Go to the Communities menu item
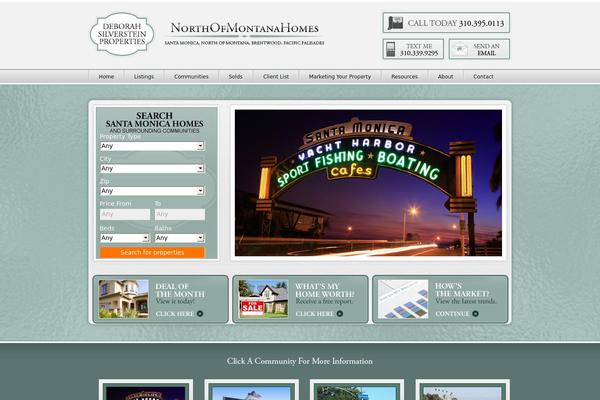The height and width of the screenshot is (400, 600). pos(191,77)
